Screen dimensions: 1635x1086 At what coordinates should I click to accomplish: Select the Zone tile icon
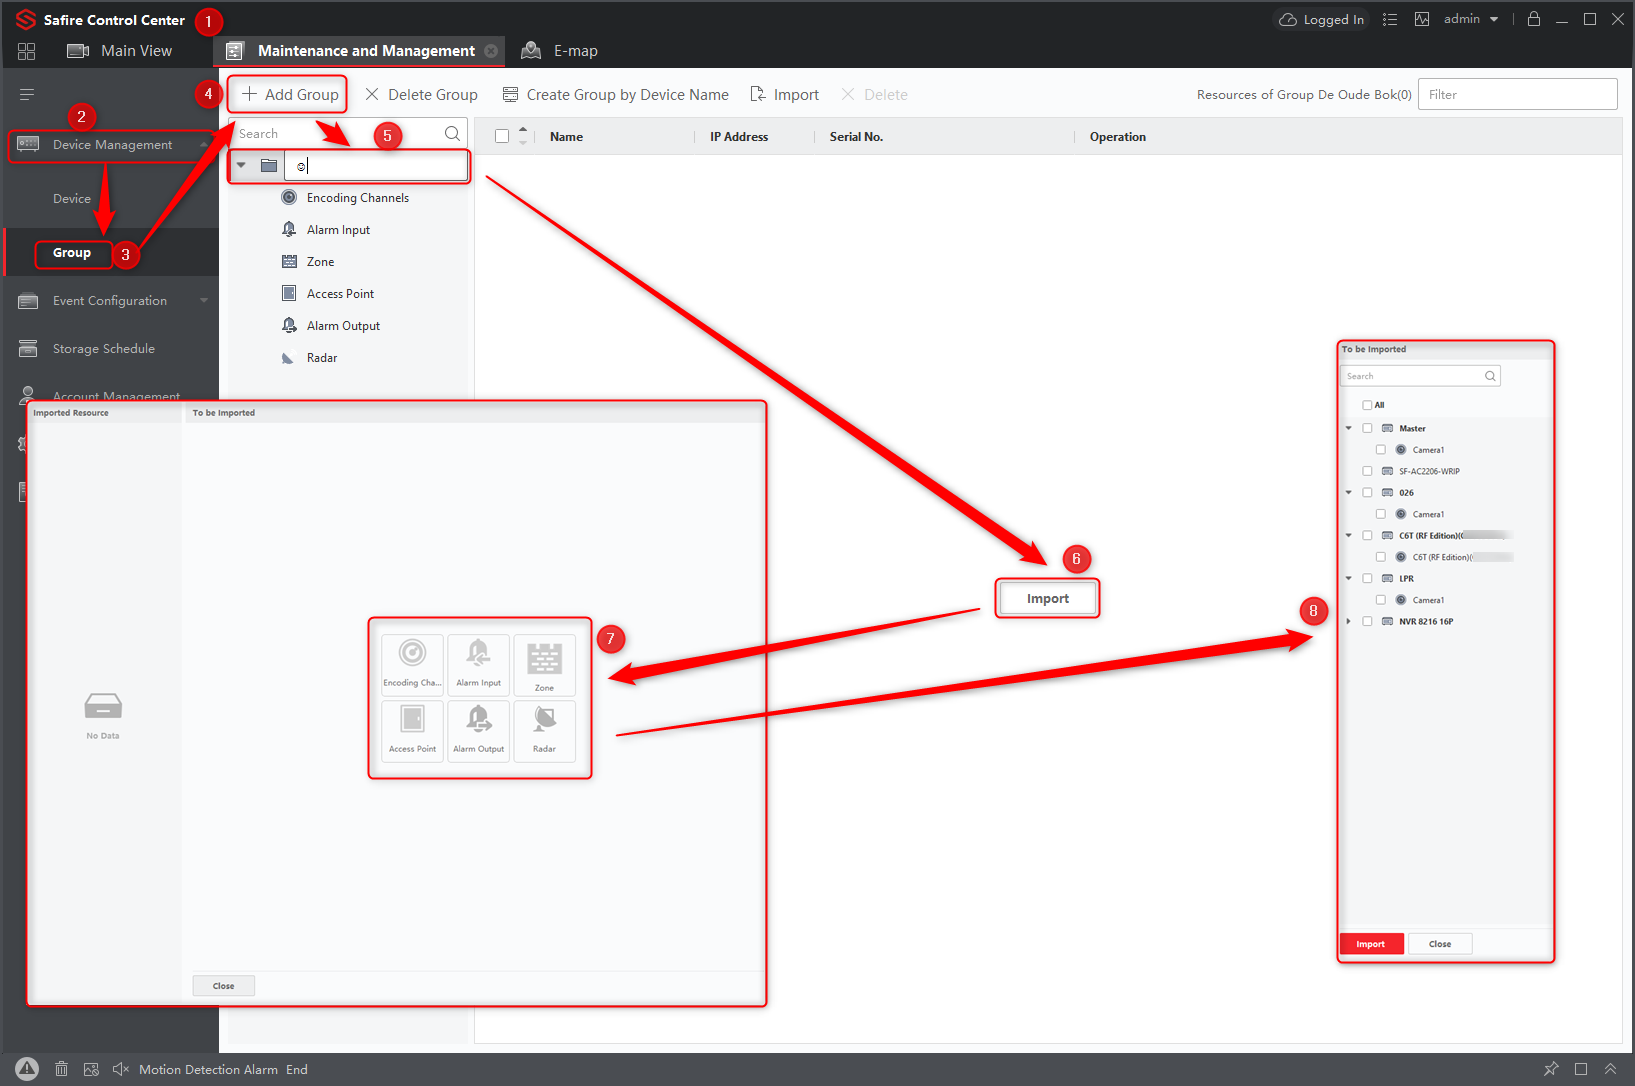pos(544,664)
